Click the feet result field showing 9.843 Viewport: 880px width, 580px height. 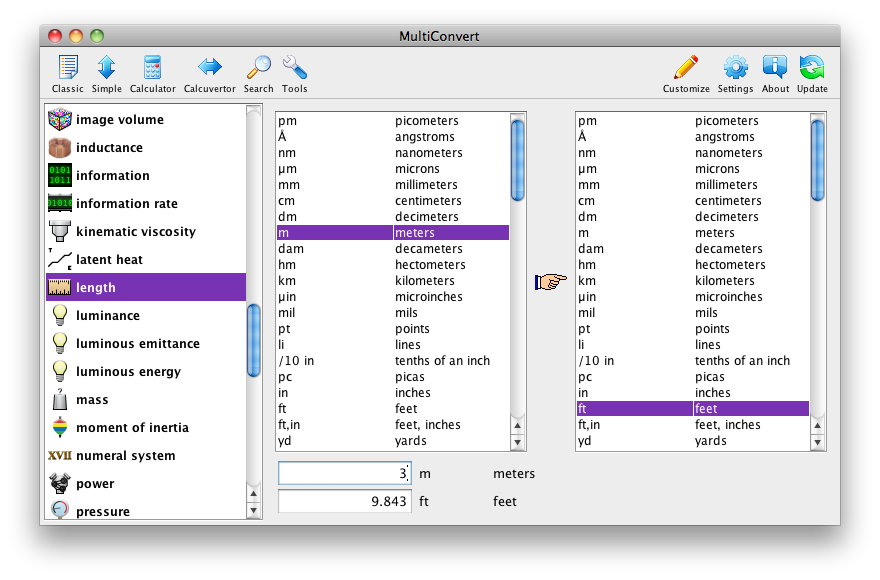coord(345,501)
